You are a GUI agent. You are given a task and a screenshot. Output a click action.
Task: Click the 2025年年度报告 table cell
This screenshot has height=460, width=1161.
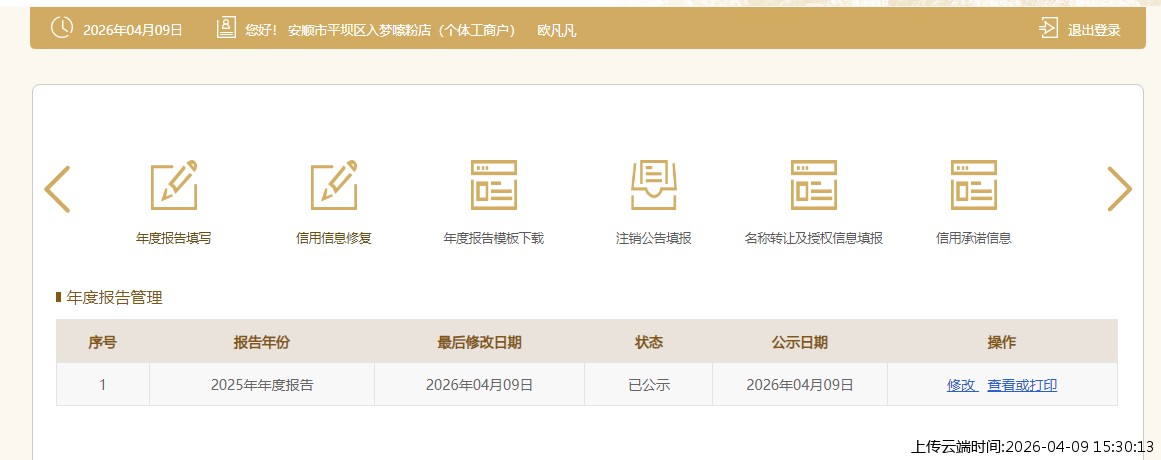click(x=261, y=385)
